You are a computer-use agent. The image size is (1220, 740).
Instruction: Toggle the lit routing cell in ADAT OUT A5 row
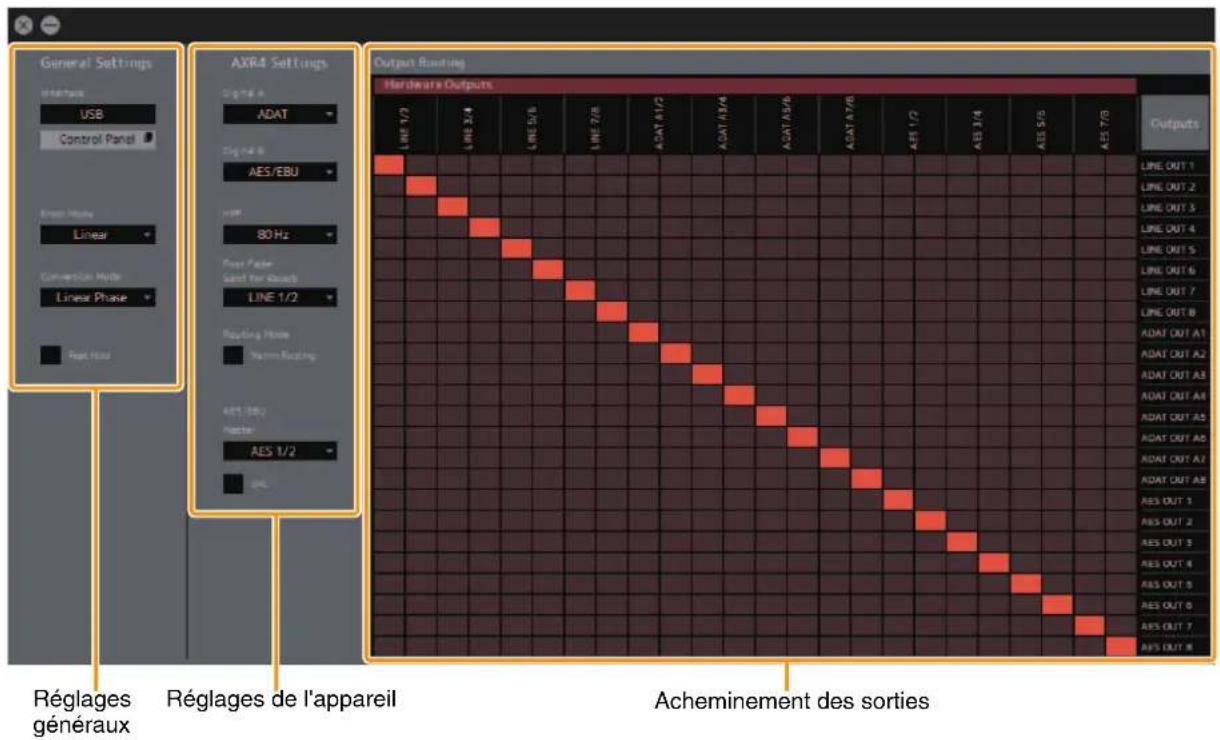pyautogui.click(x=771, y=416)
